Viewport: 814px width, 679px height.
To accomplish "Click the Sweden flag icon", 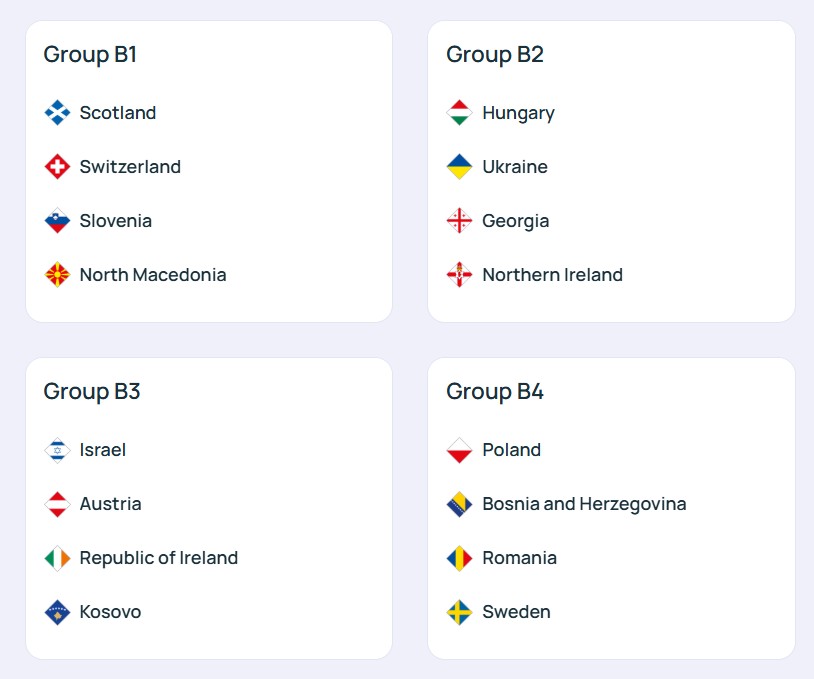I will 459,612.
